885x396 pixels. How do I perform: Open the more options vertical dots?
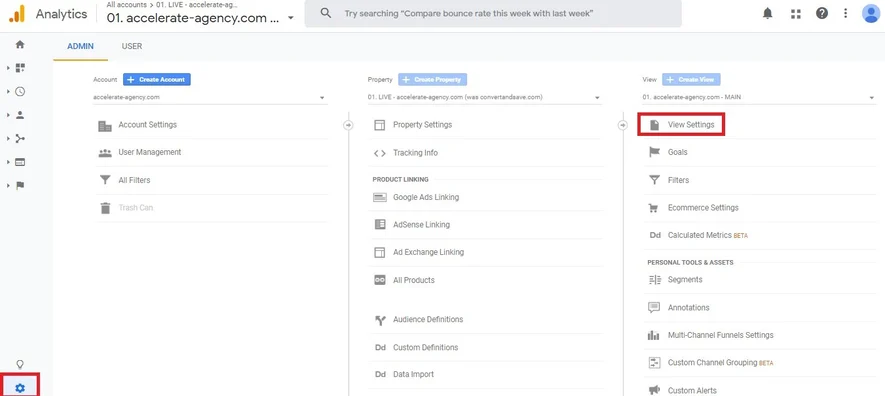coord(845,13)
